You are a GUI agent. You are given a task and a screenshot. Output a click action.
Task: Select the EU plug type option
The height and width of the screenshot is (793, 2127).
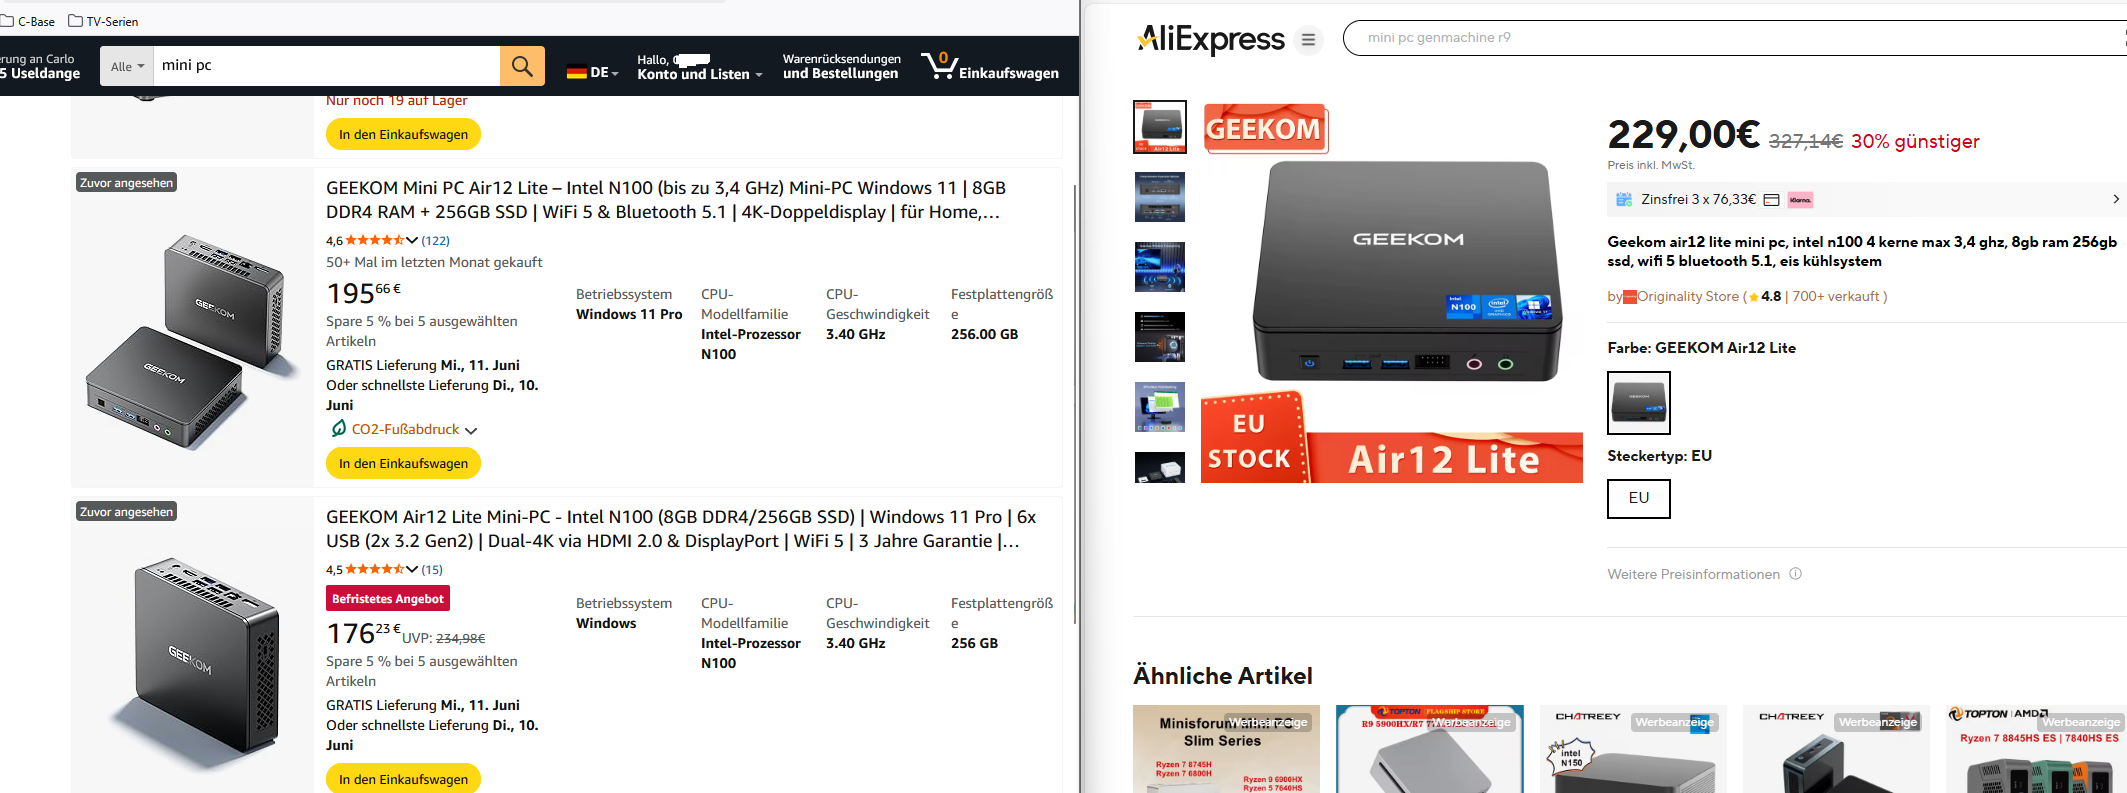[x=1639, y=498]
